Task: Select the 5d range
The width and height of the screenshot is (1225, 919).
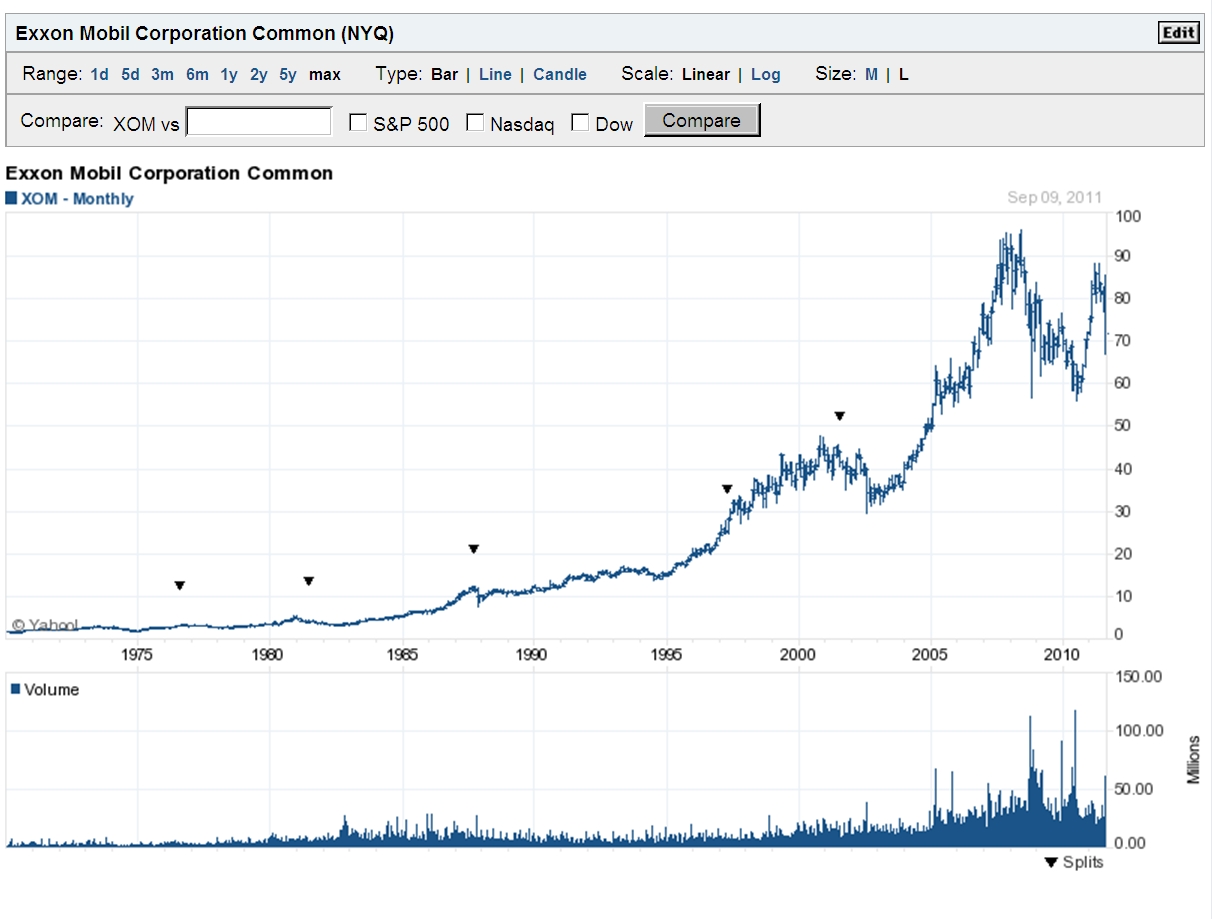Action: click(131, 74)
